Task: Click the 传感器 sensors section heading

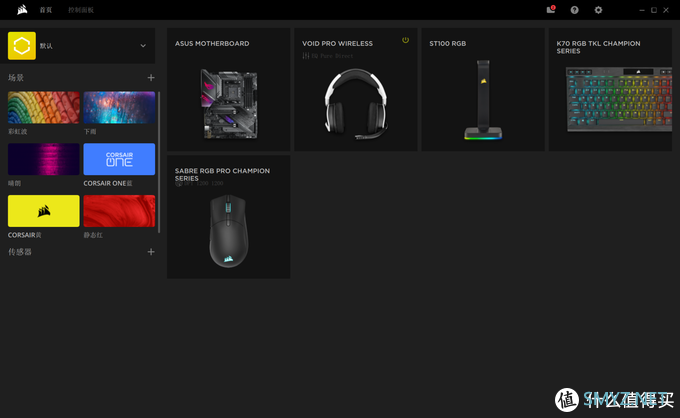Action: [x=20, y=252]
